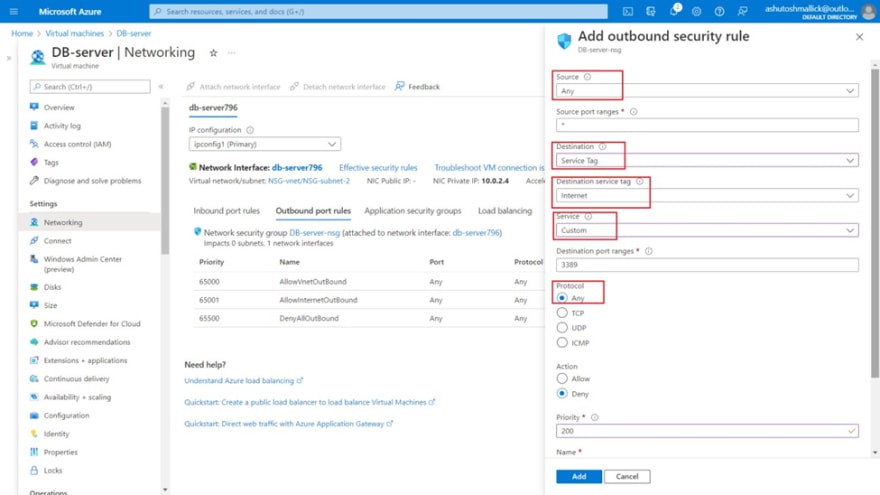Screen dimensions: 880x495
Task: Open the db-server796 network interface link
Action: tap(297, 168)
